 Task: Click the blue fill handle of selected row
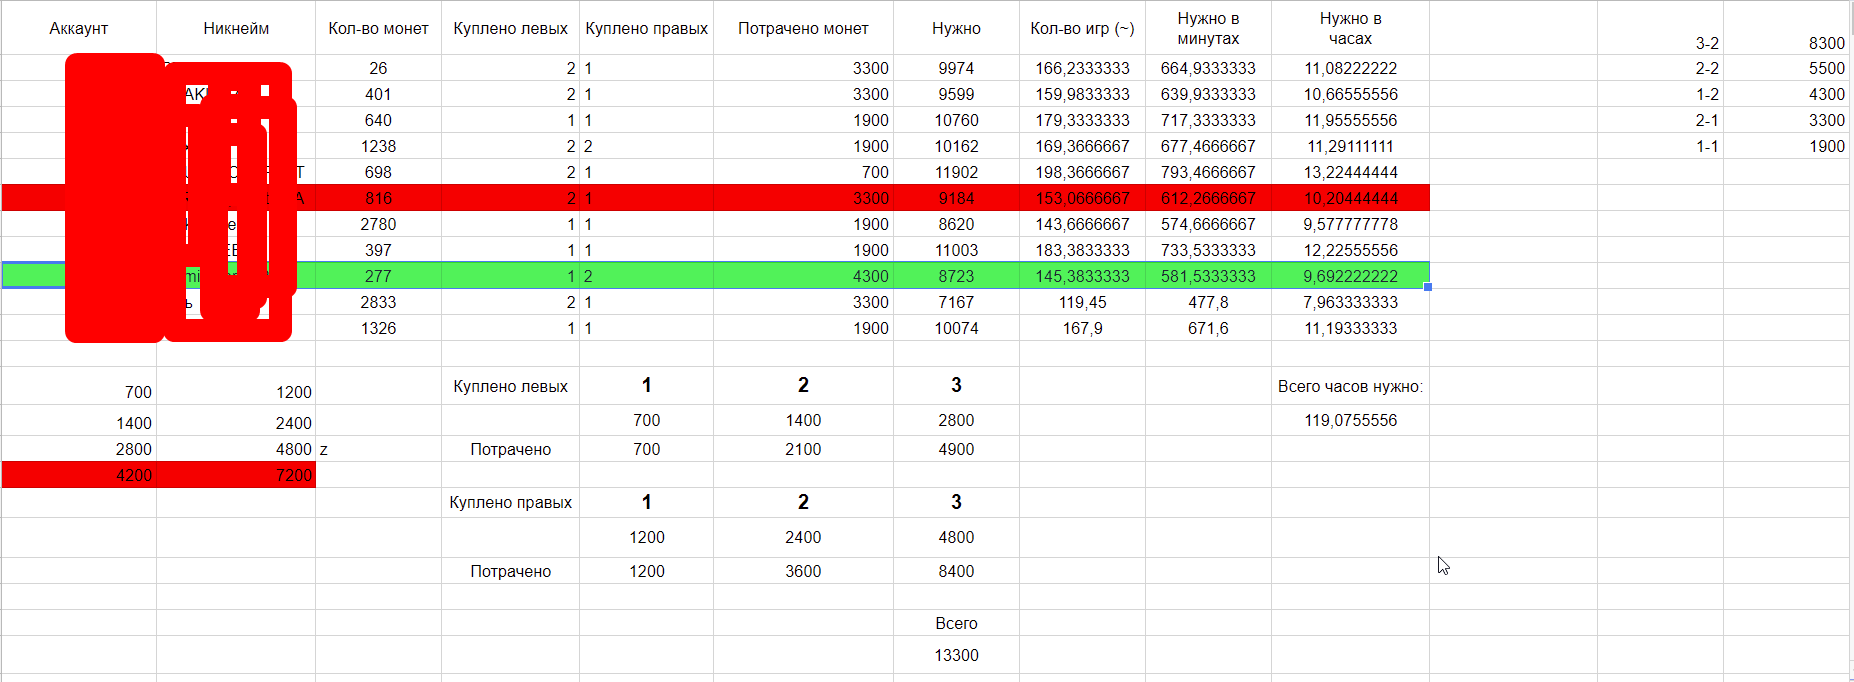tap(1428, 287)
